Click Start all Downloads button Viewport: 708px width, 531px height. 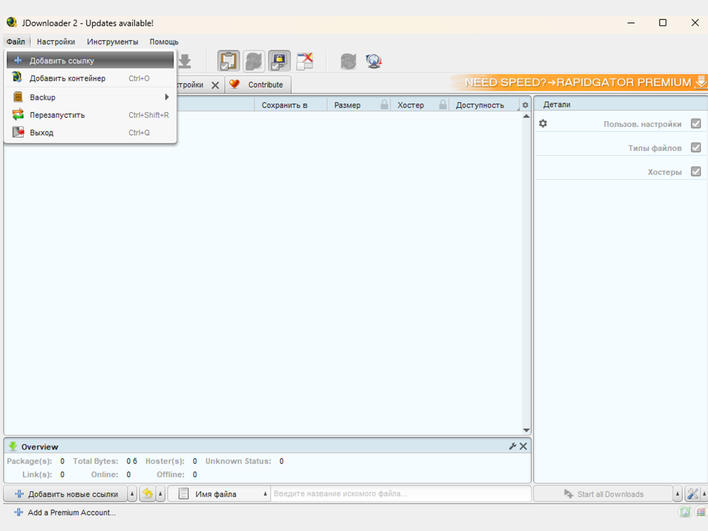(603, 494)
